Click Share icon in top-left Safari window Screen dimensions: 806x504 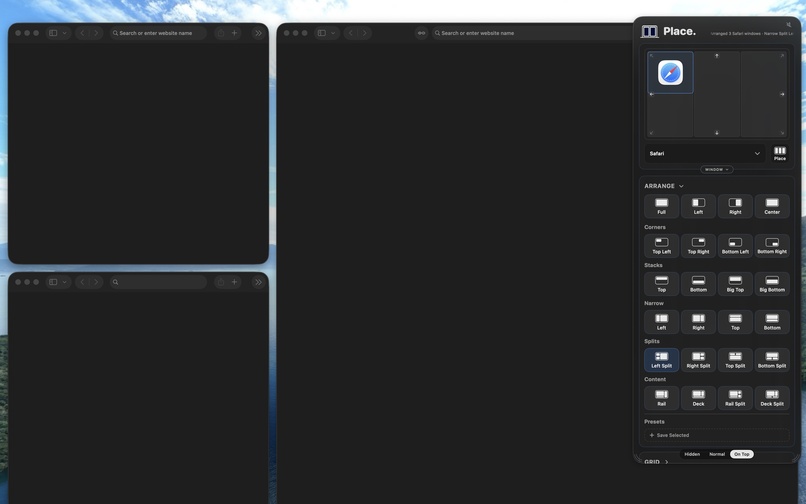click(221, 33)
